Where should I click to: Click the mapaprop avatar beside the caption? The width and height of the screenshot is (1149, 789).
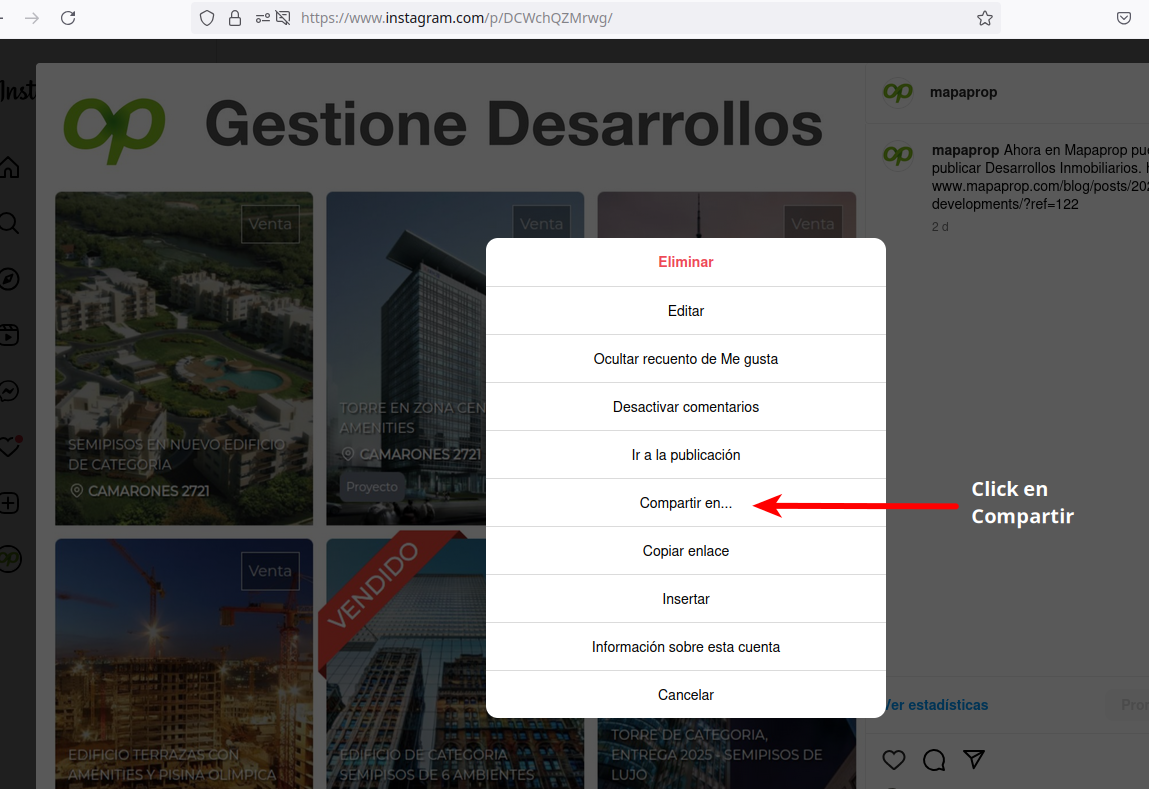point(898,155)
